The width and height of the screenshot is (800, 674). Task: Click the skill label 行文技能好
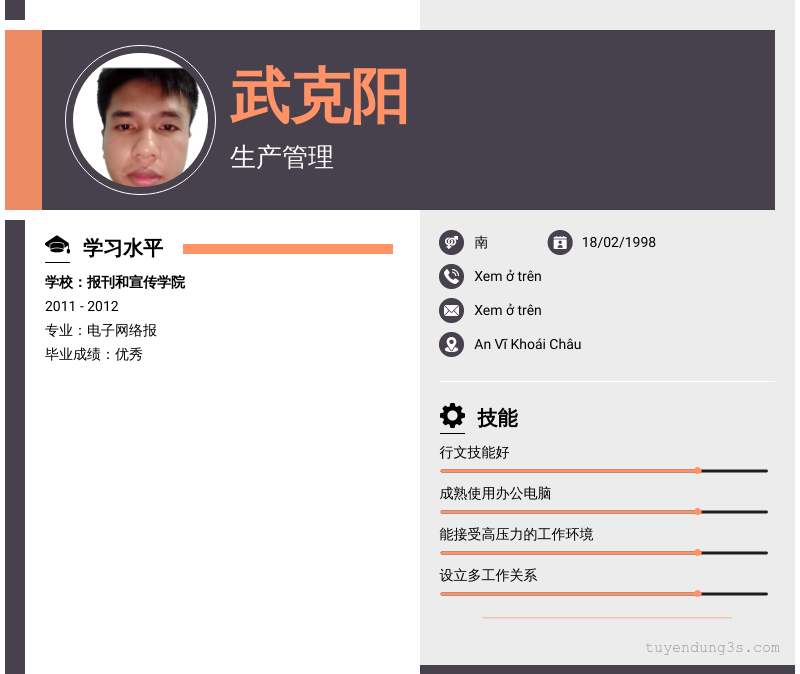(x=474, y=453)
